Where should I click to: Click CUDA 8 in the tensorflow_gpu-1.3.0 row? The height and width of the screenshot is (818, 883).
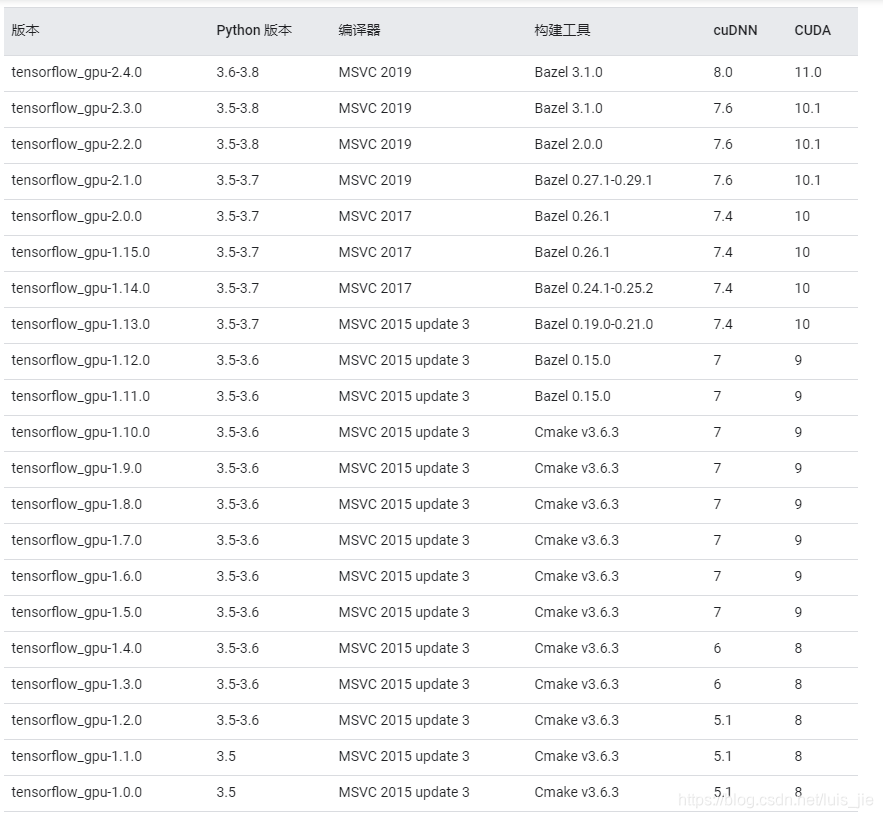(x=798, y=685)
